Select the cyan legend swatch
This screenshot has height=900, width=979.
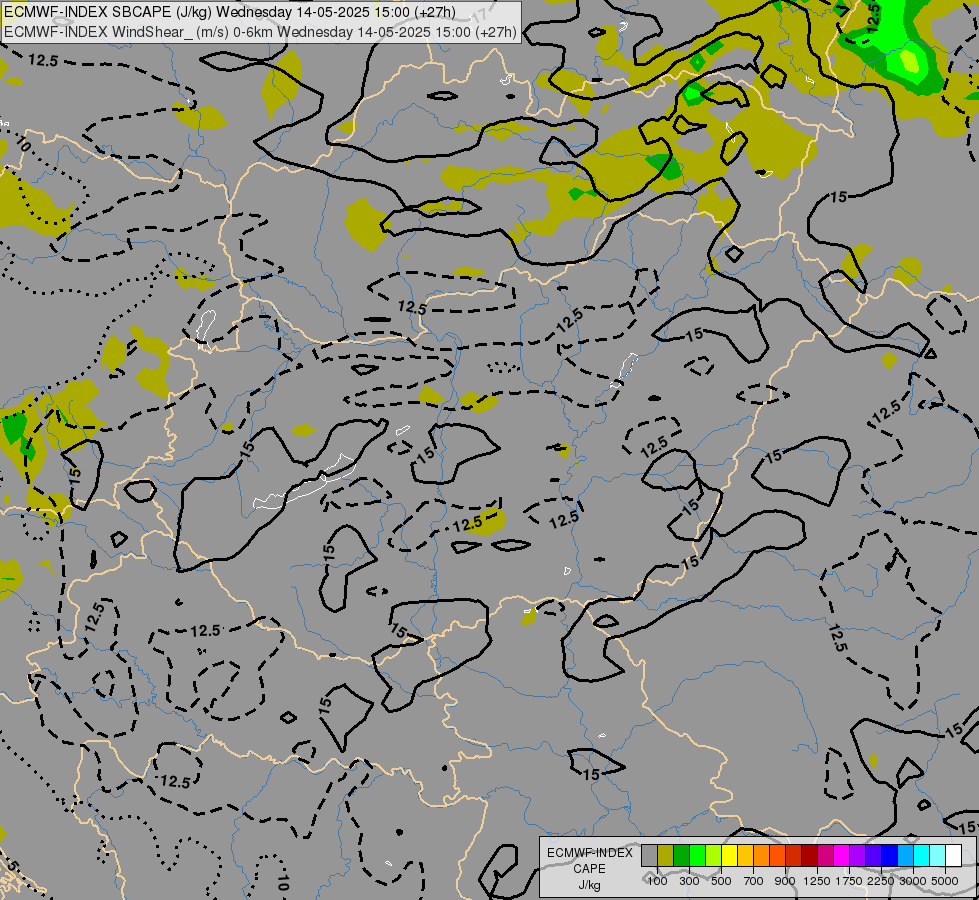[x=922, y=856]
